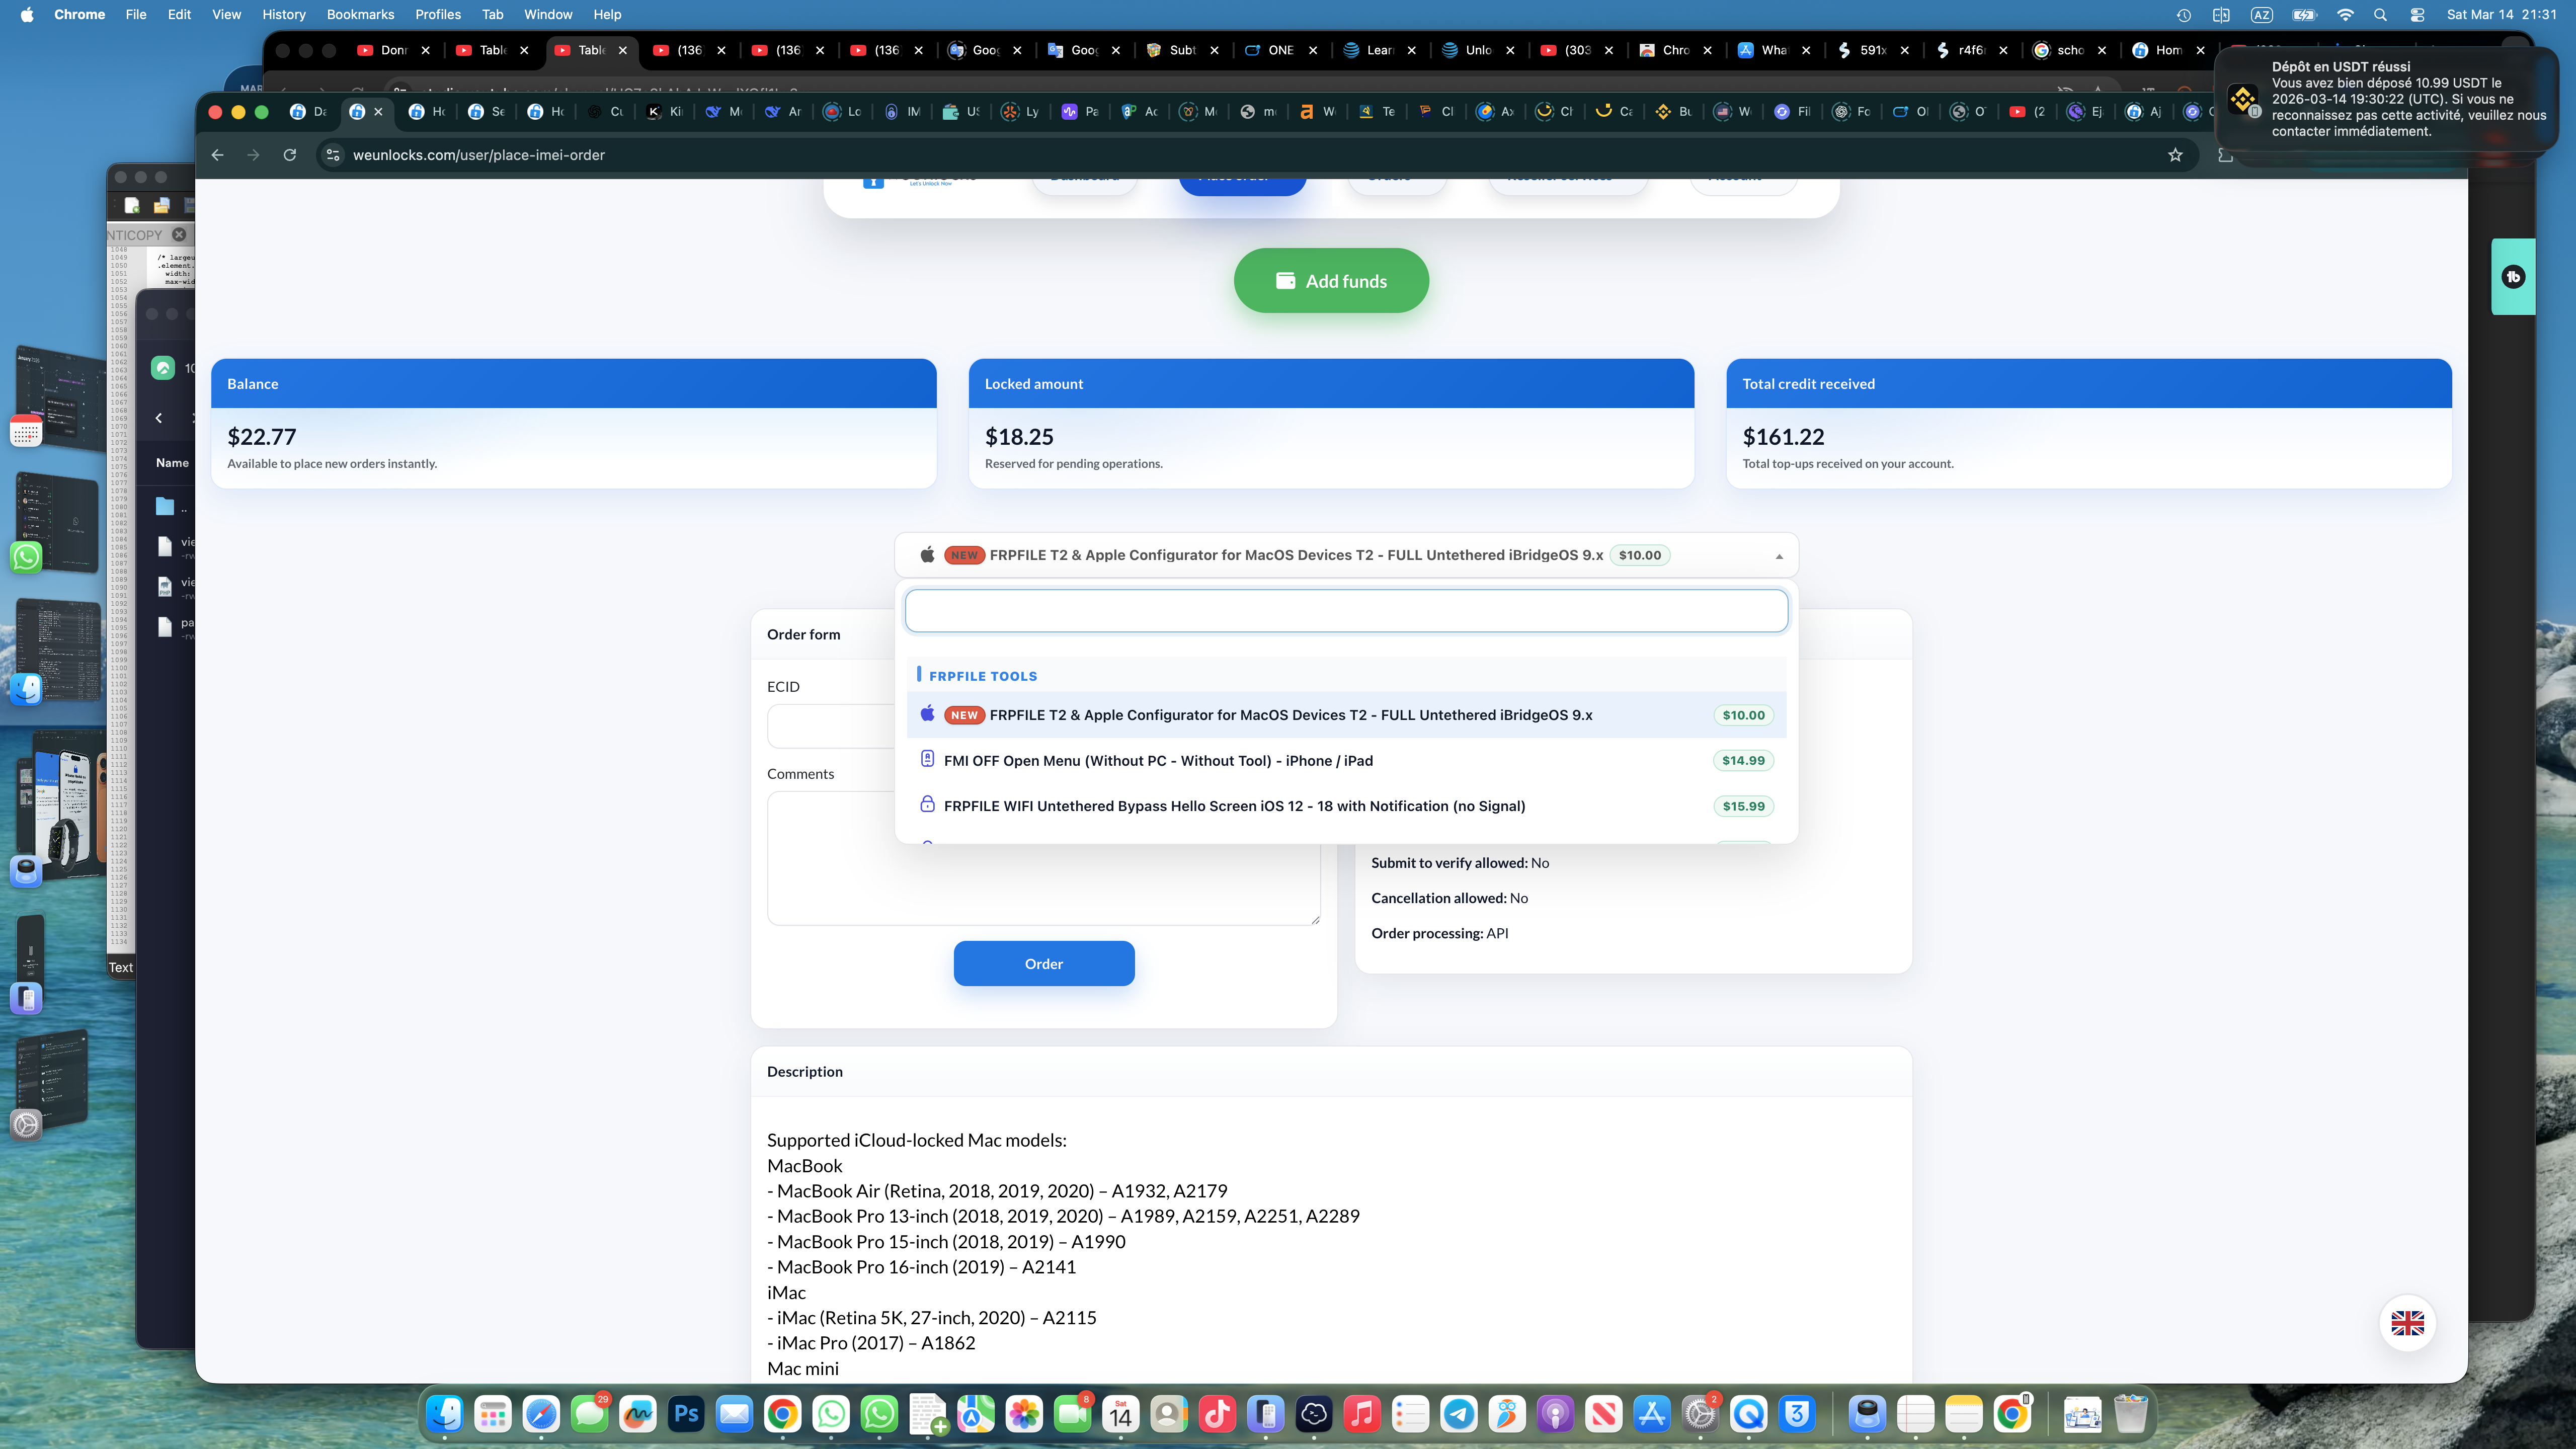
Task: Open FaceTime from the Dock
Action: (1072, 1413)
